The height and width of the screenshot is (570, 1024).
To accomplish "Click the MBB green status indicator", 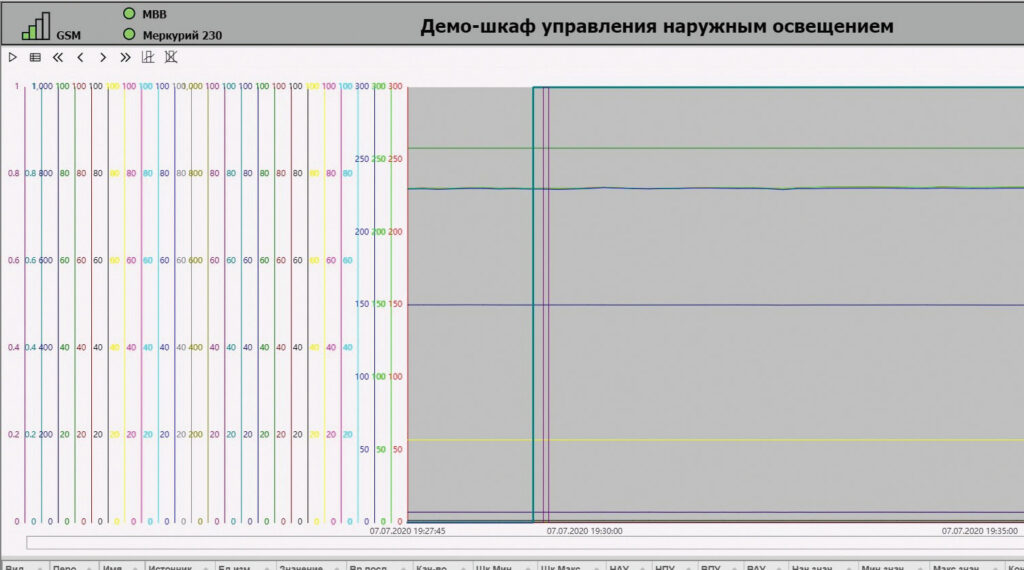I will pyautogui.click(x=128, y=14).
